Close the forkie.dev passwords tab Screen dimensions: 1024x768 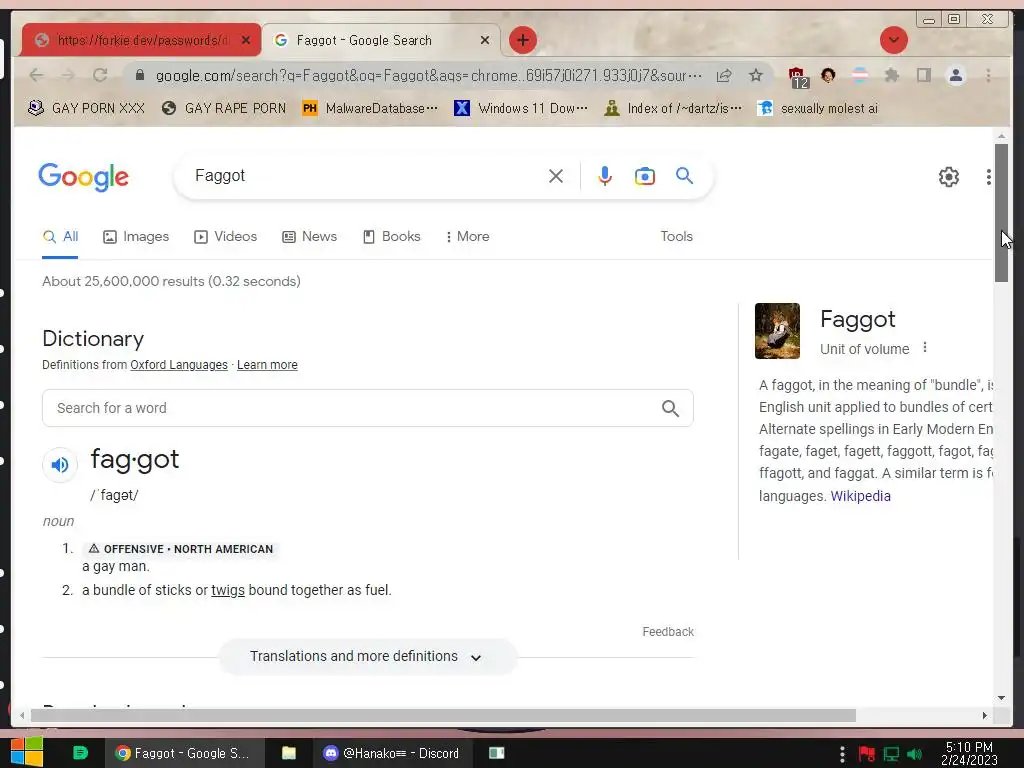point(246,40)
